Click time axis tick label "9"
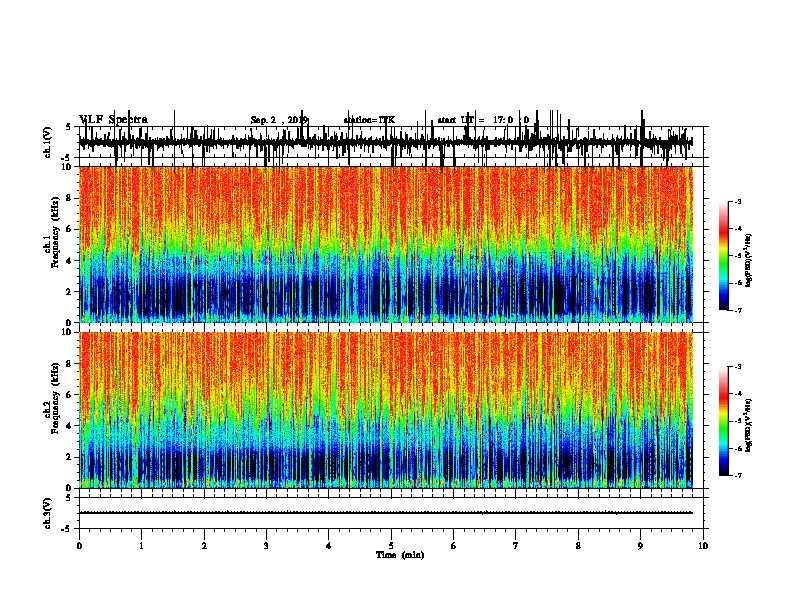 point(640,546)
